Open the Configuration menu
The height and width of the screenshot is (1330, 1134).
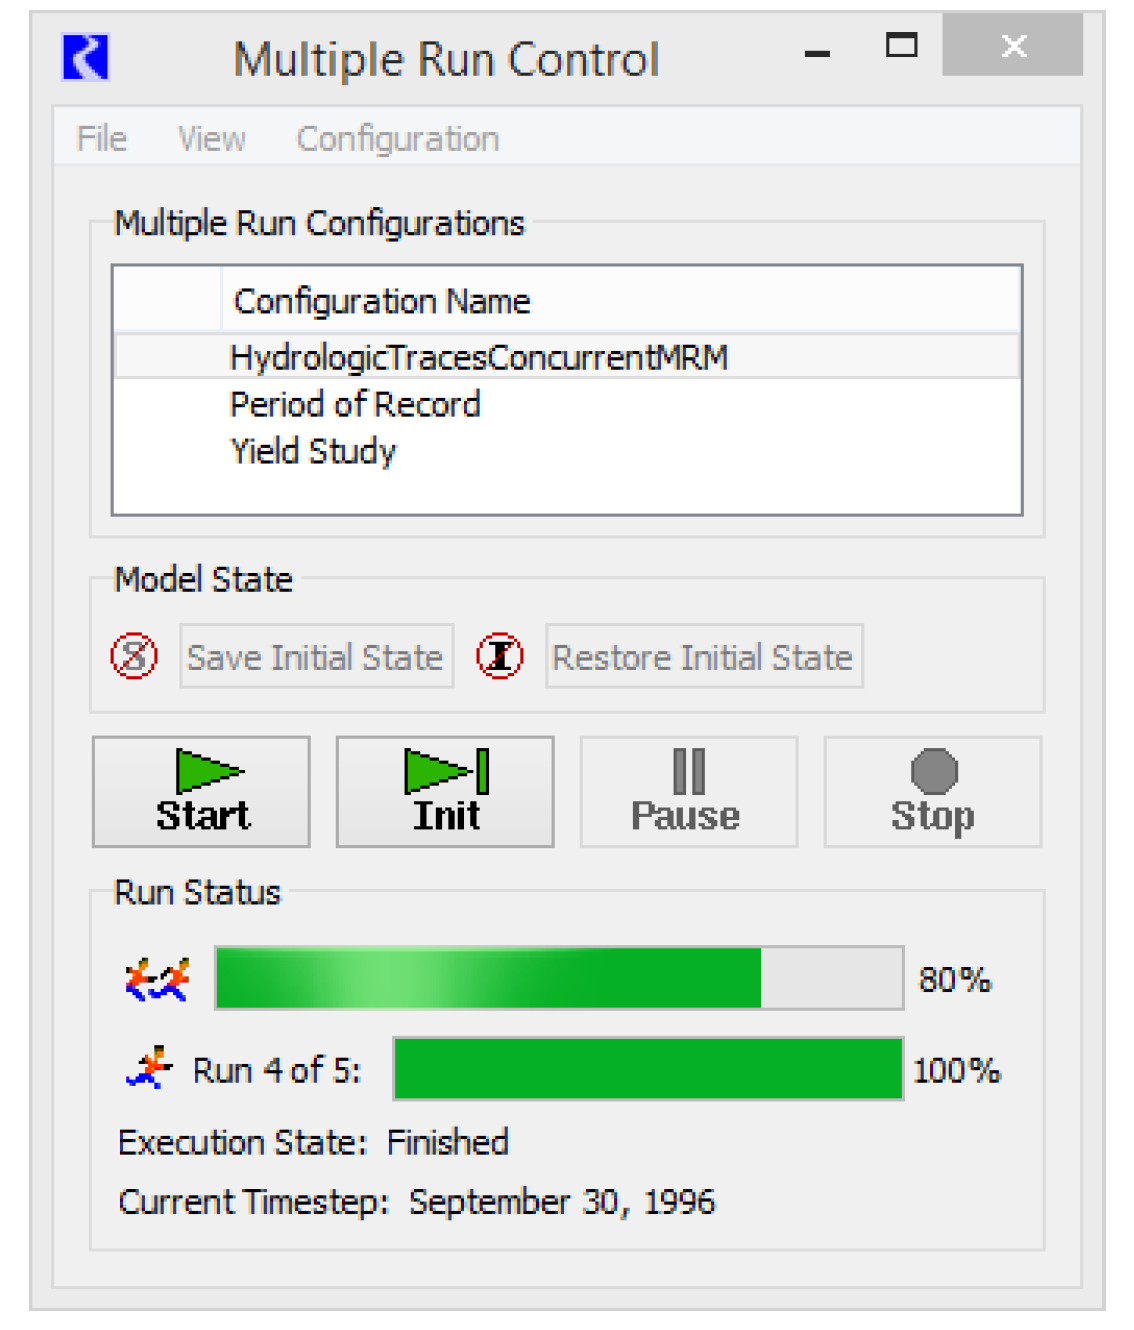397,138
